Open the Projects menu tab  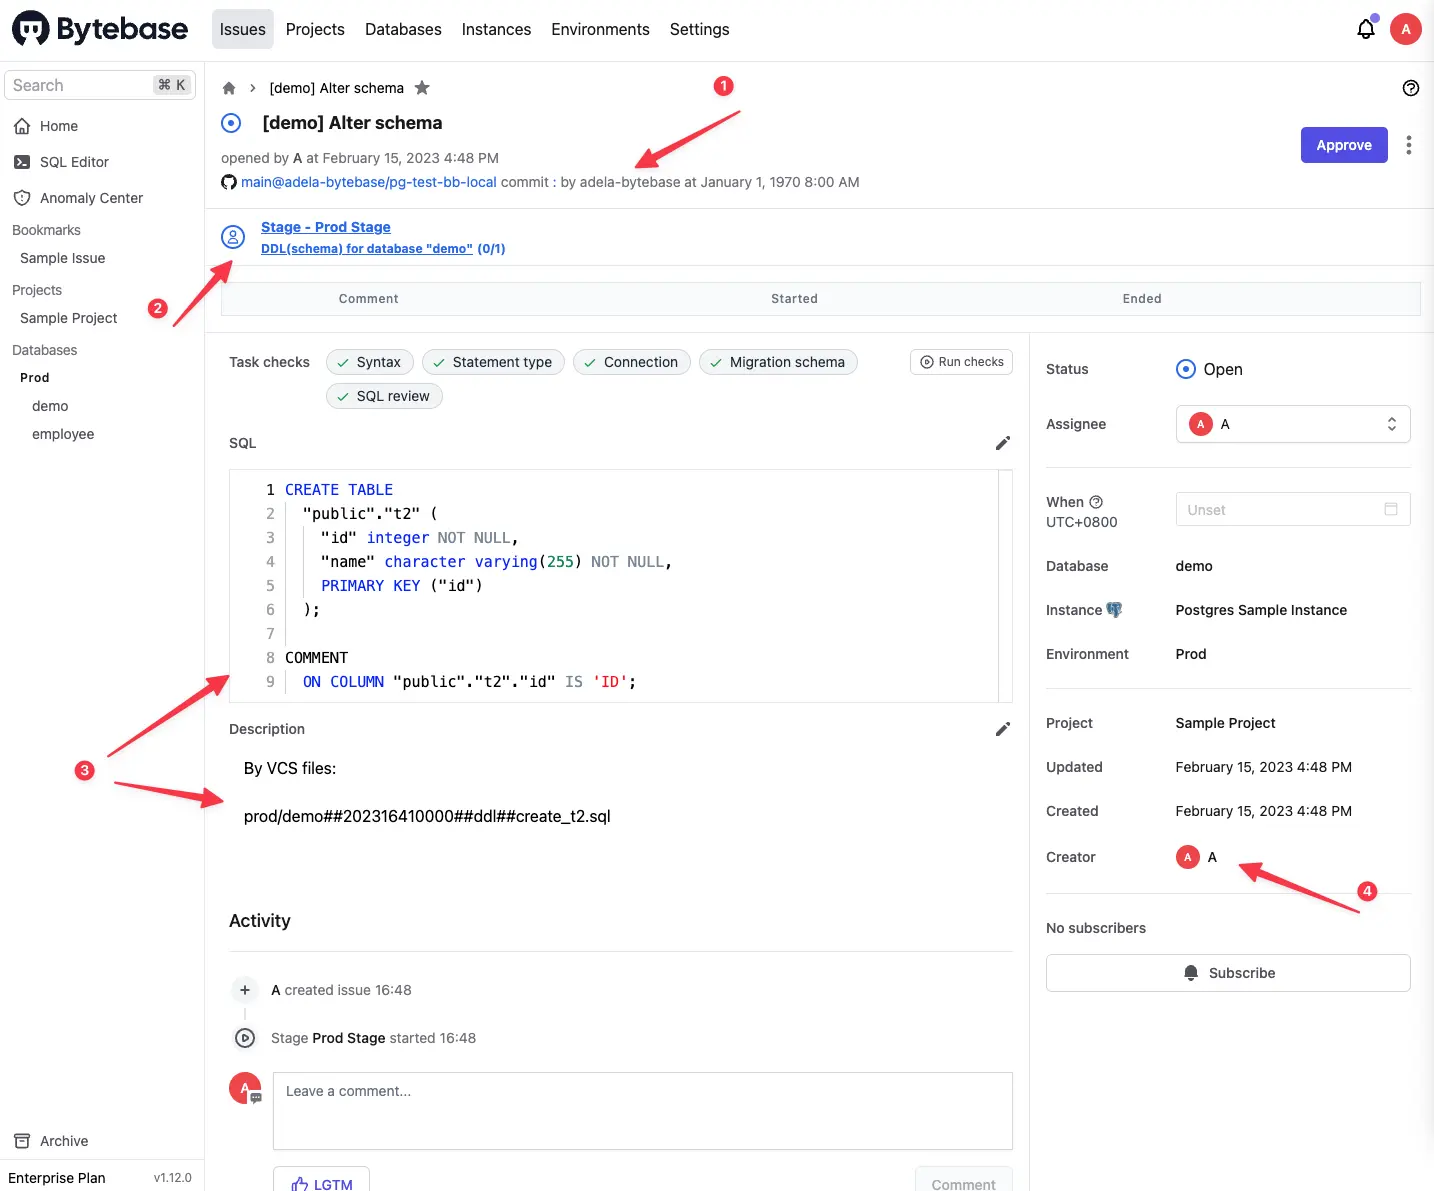coord(315,30)
